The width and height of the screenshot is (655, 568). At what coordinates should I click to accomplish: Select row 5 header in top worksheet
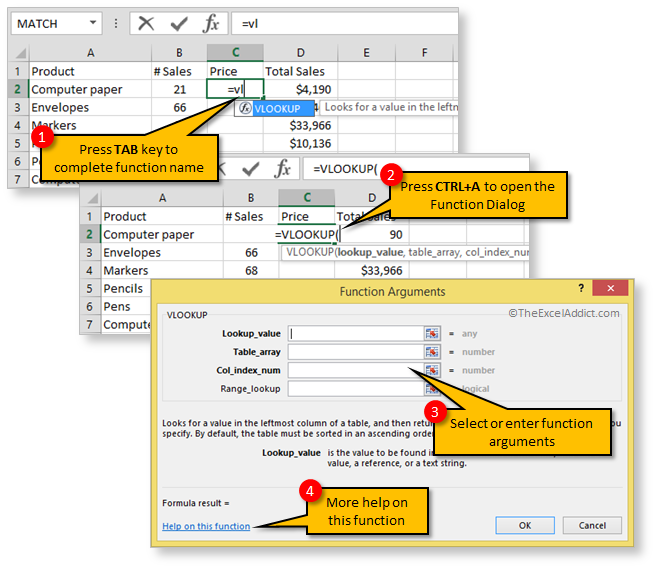coord(18,143)
